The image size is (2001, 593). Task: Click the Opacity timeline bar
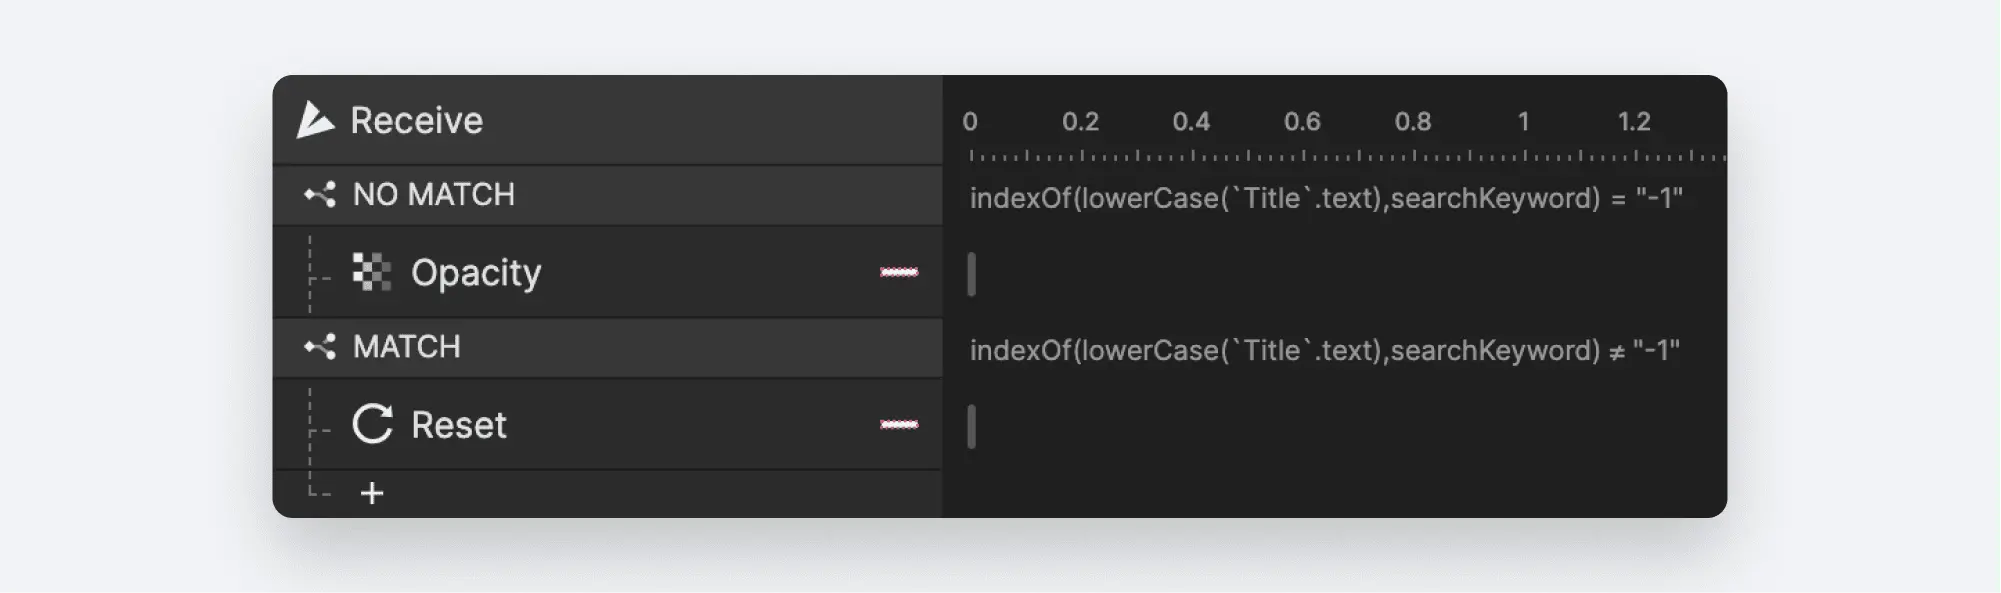[x=971, y=274]
